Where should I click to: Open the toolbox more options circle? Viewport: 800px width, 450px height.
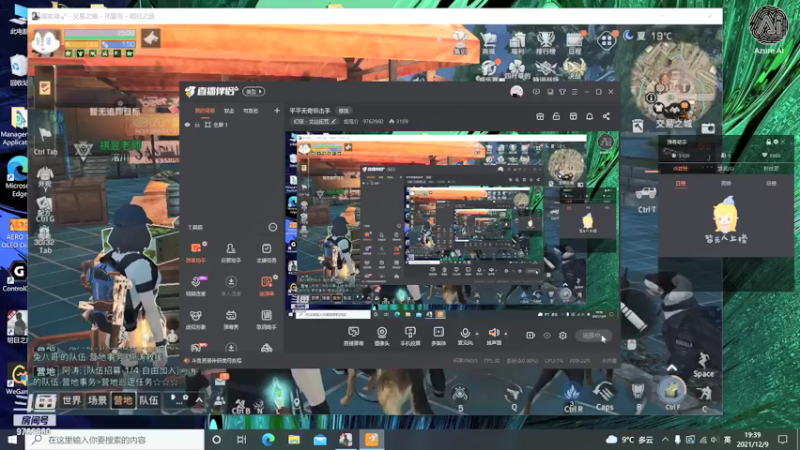[x=272, y=227]
